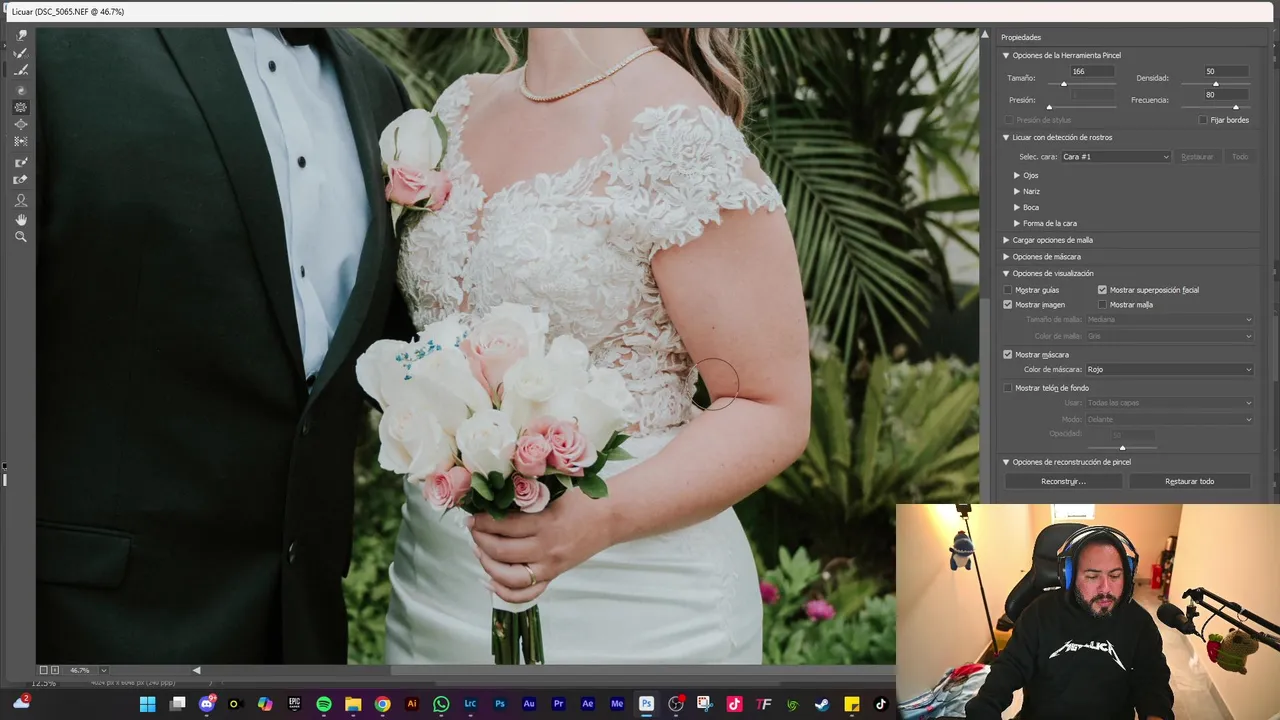Expand Opciones de máscara section
Viewport: 1280px width, 720px height.
(x=1006, y=257)
